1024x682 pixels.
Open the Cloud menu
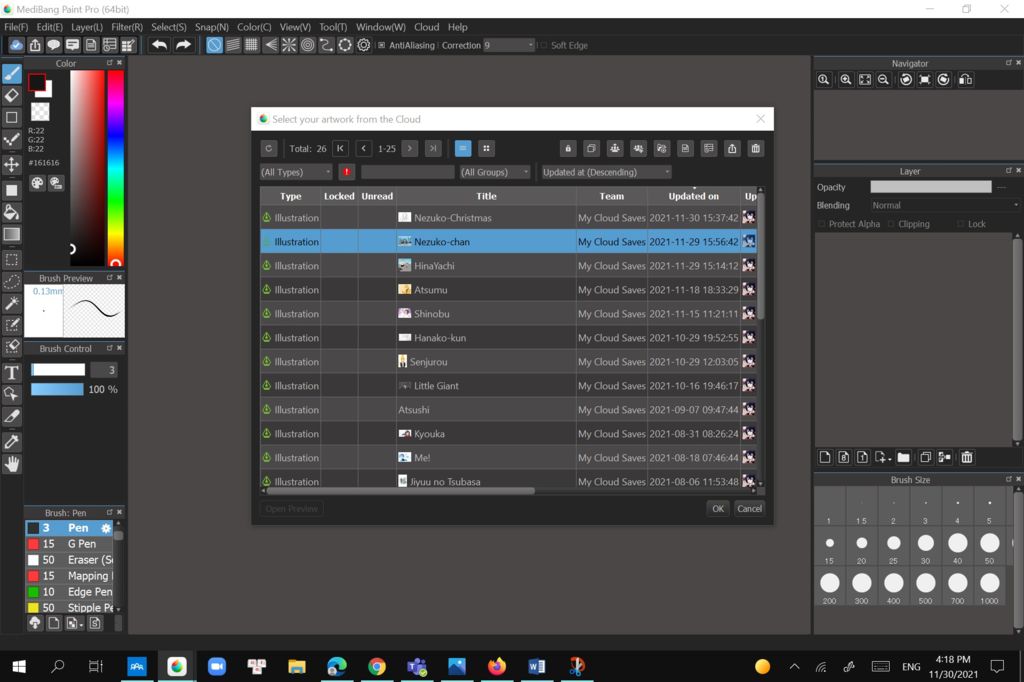(426, 27)
